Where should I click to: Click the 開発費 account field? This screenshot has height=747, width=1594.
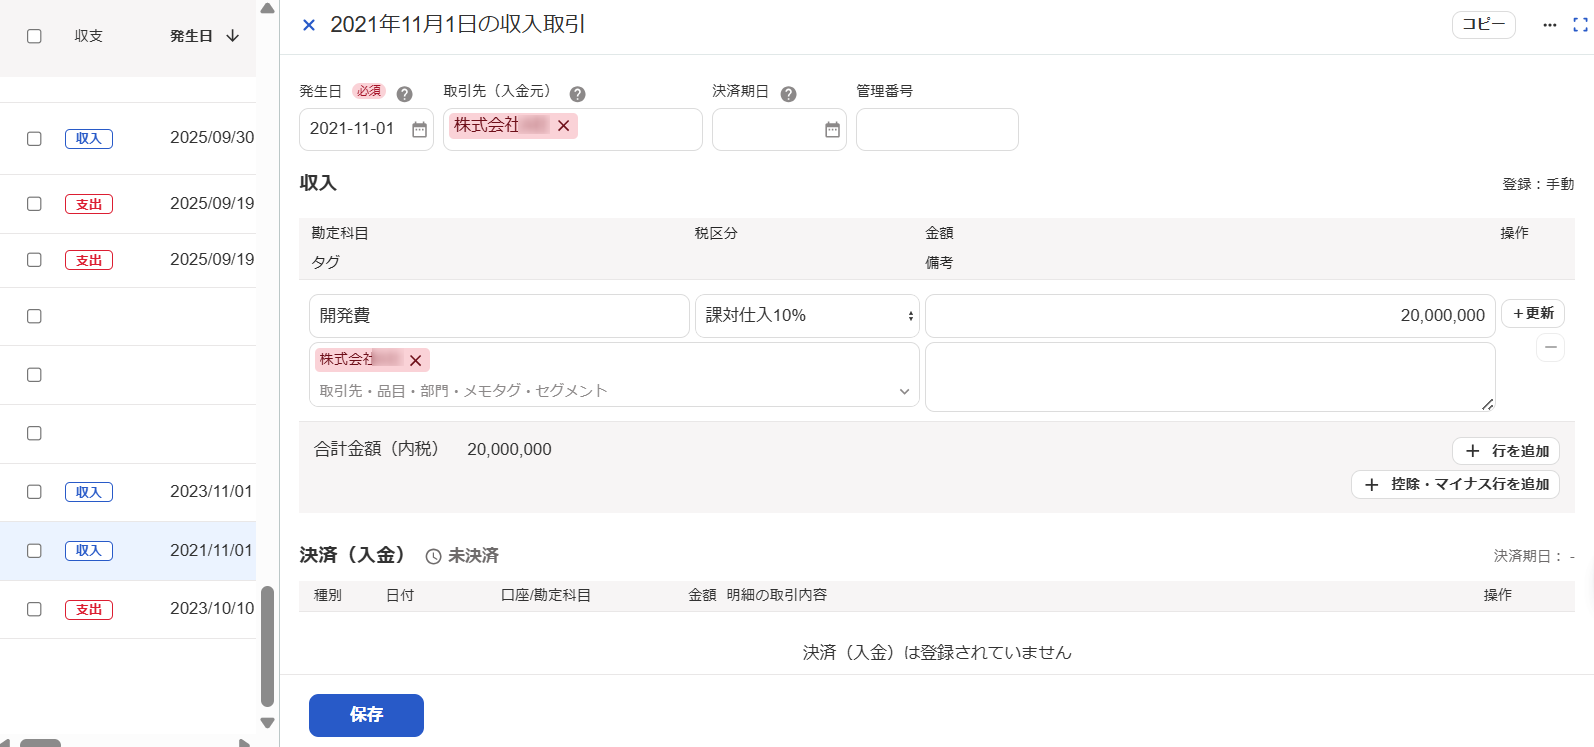(x=499, y=316)
